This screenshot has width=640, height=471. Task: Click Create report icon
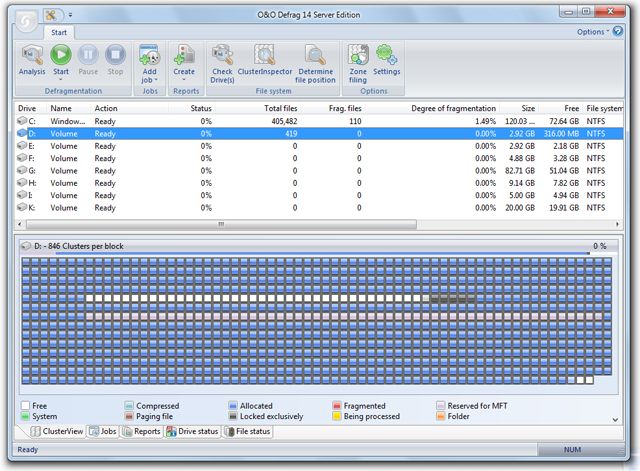184,55
